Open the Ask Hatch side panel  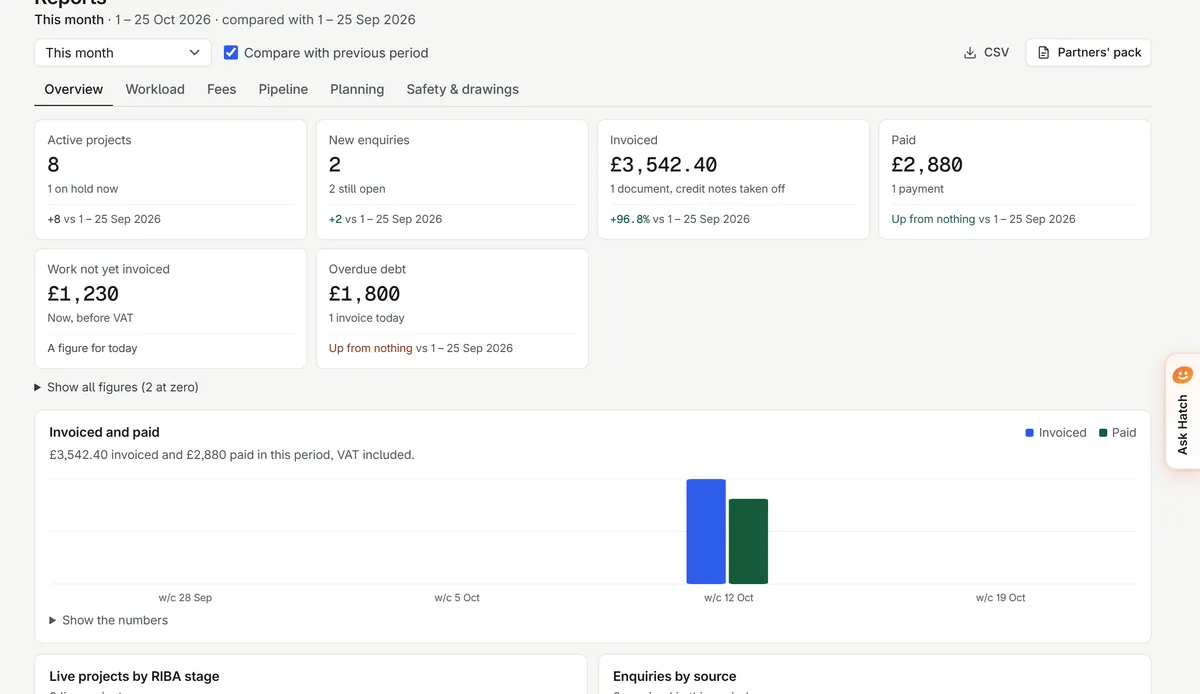pyautogui.click(x=1182, y=411)
